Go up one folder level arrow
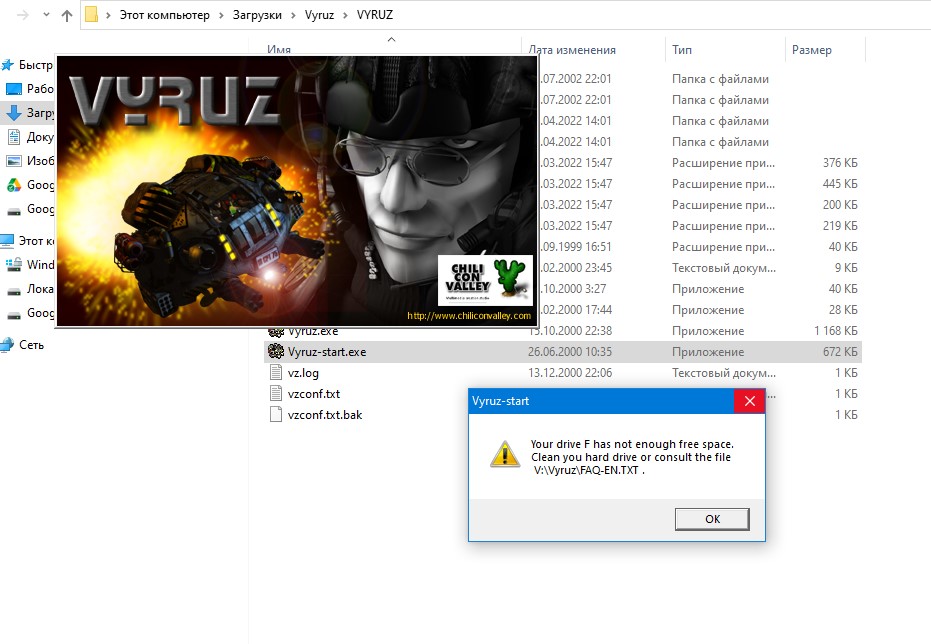Viewport: 931px width, 644px height. click(66, 15)
